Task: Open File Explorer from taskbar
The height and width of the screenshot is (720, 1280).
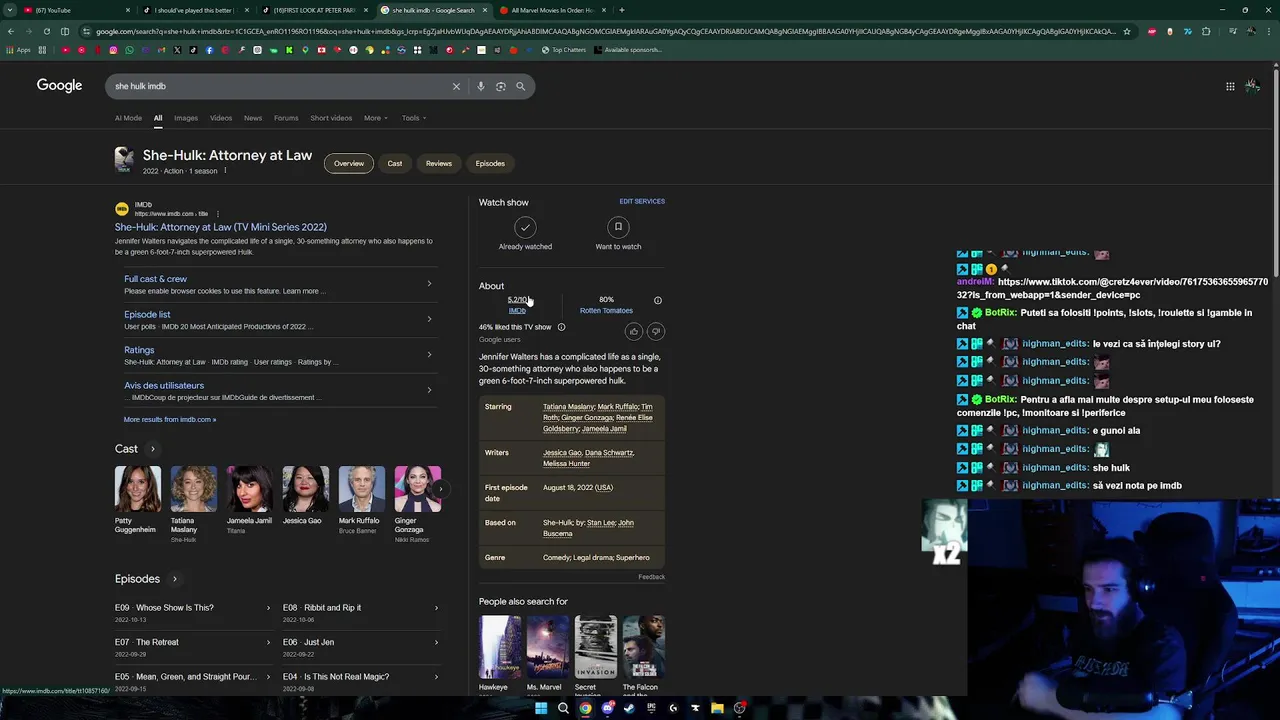Action: [x=717, y=708]
